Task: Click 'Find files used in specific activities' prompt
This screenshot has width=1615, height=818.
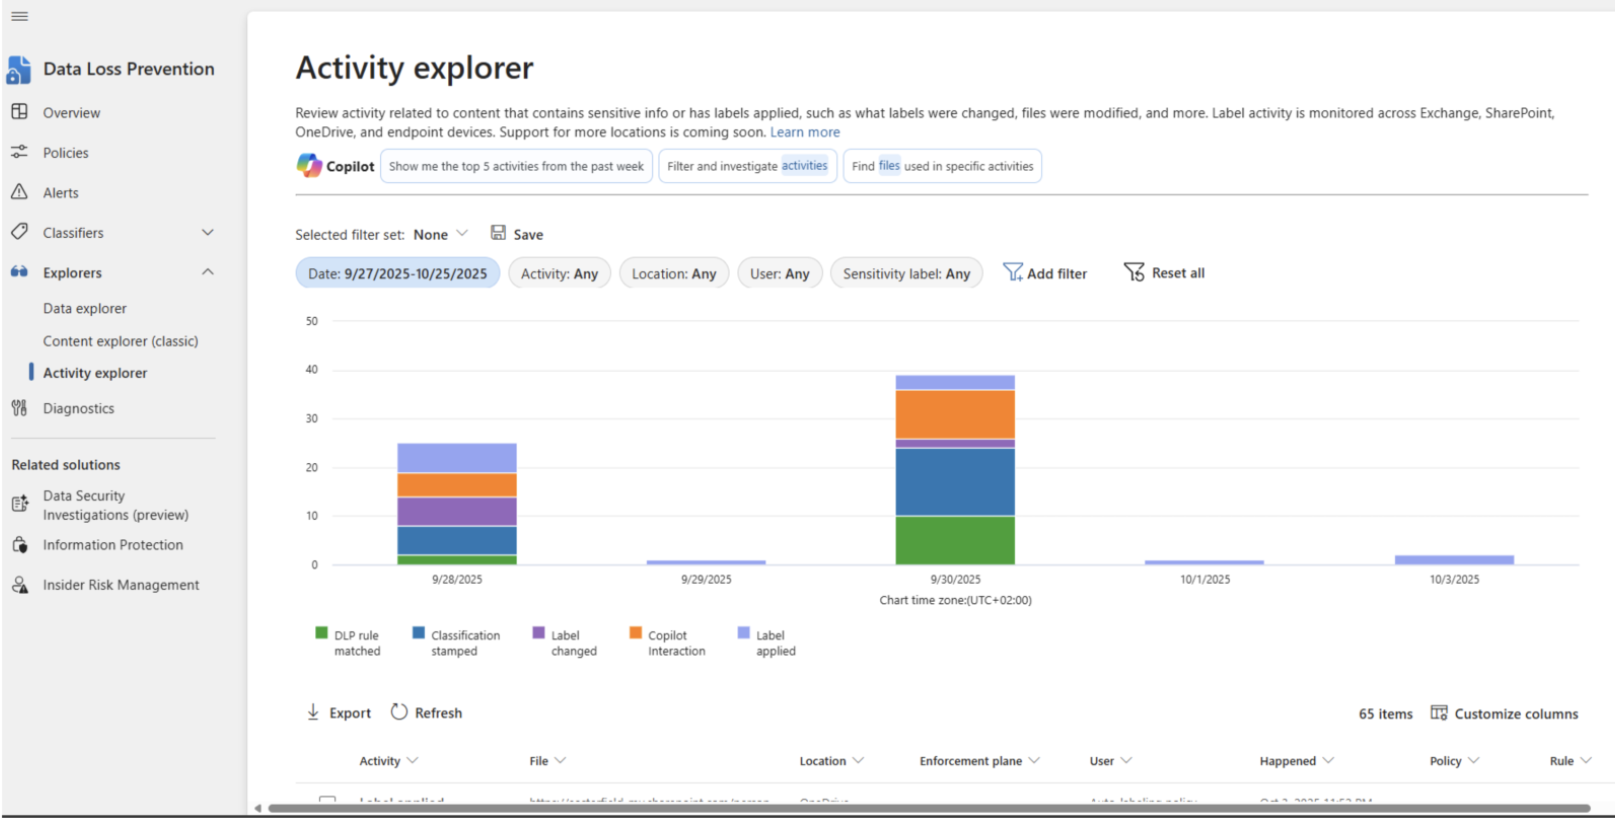Action: click(942, 166)
